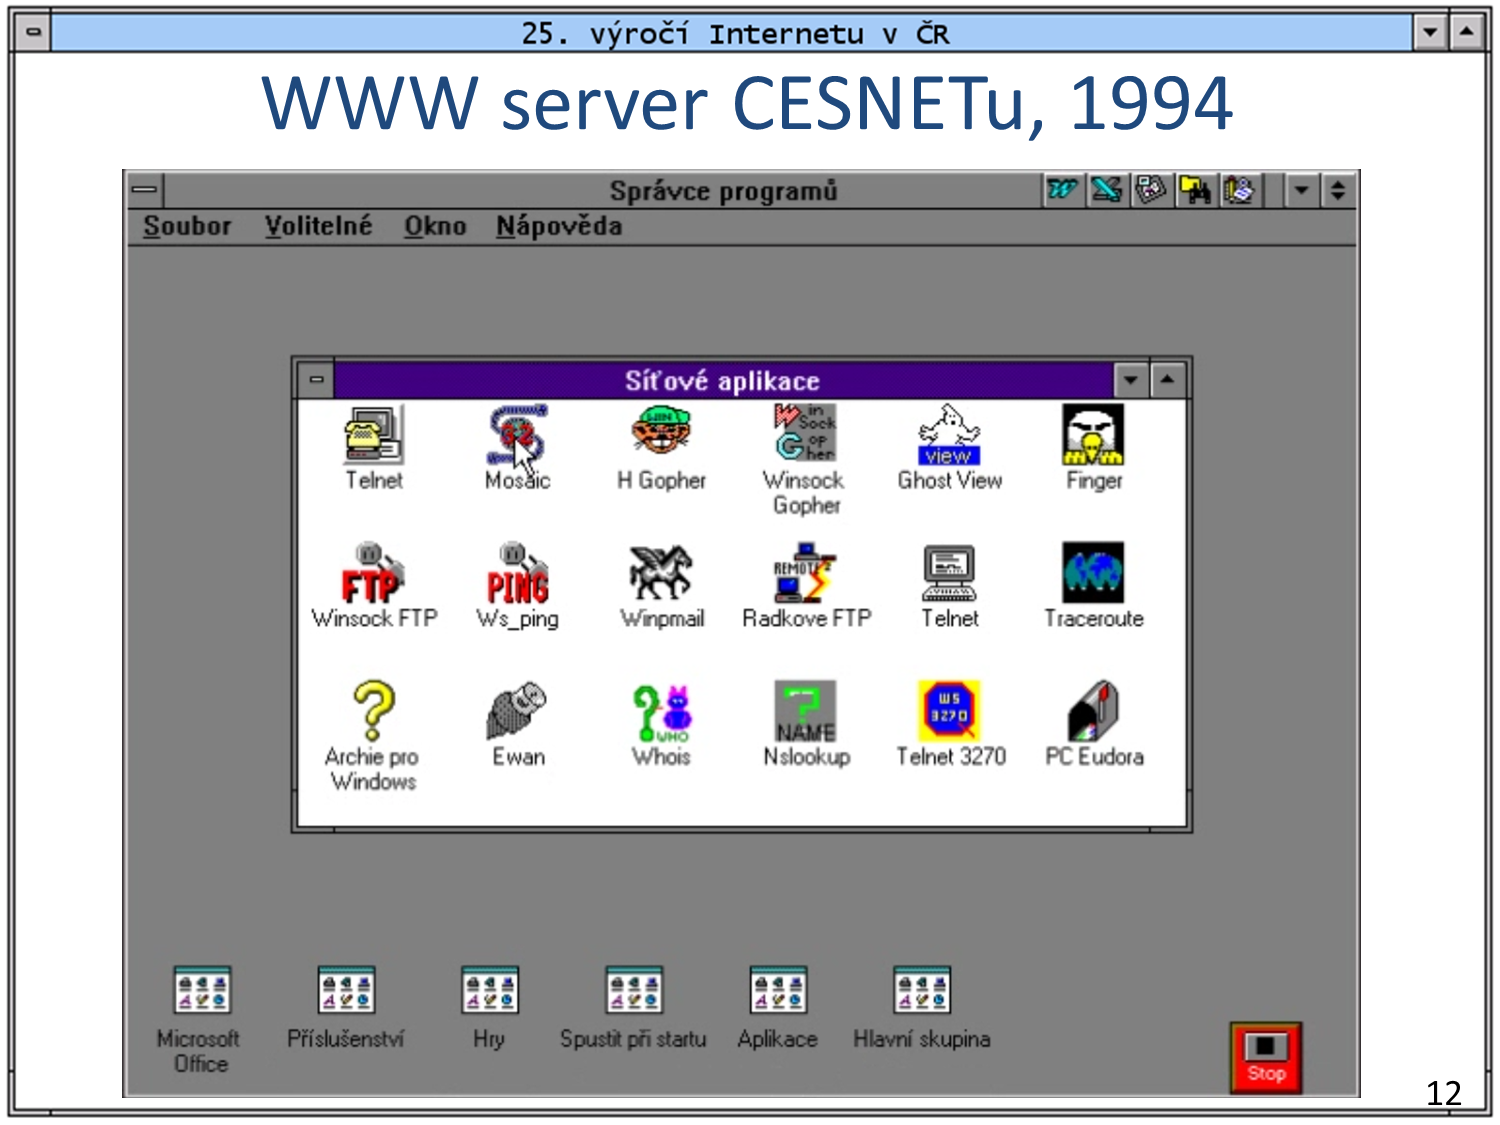Open the Aplikace program group
The image size is (1500, 1125).
pos(778,990)
